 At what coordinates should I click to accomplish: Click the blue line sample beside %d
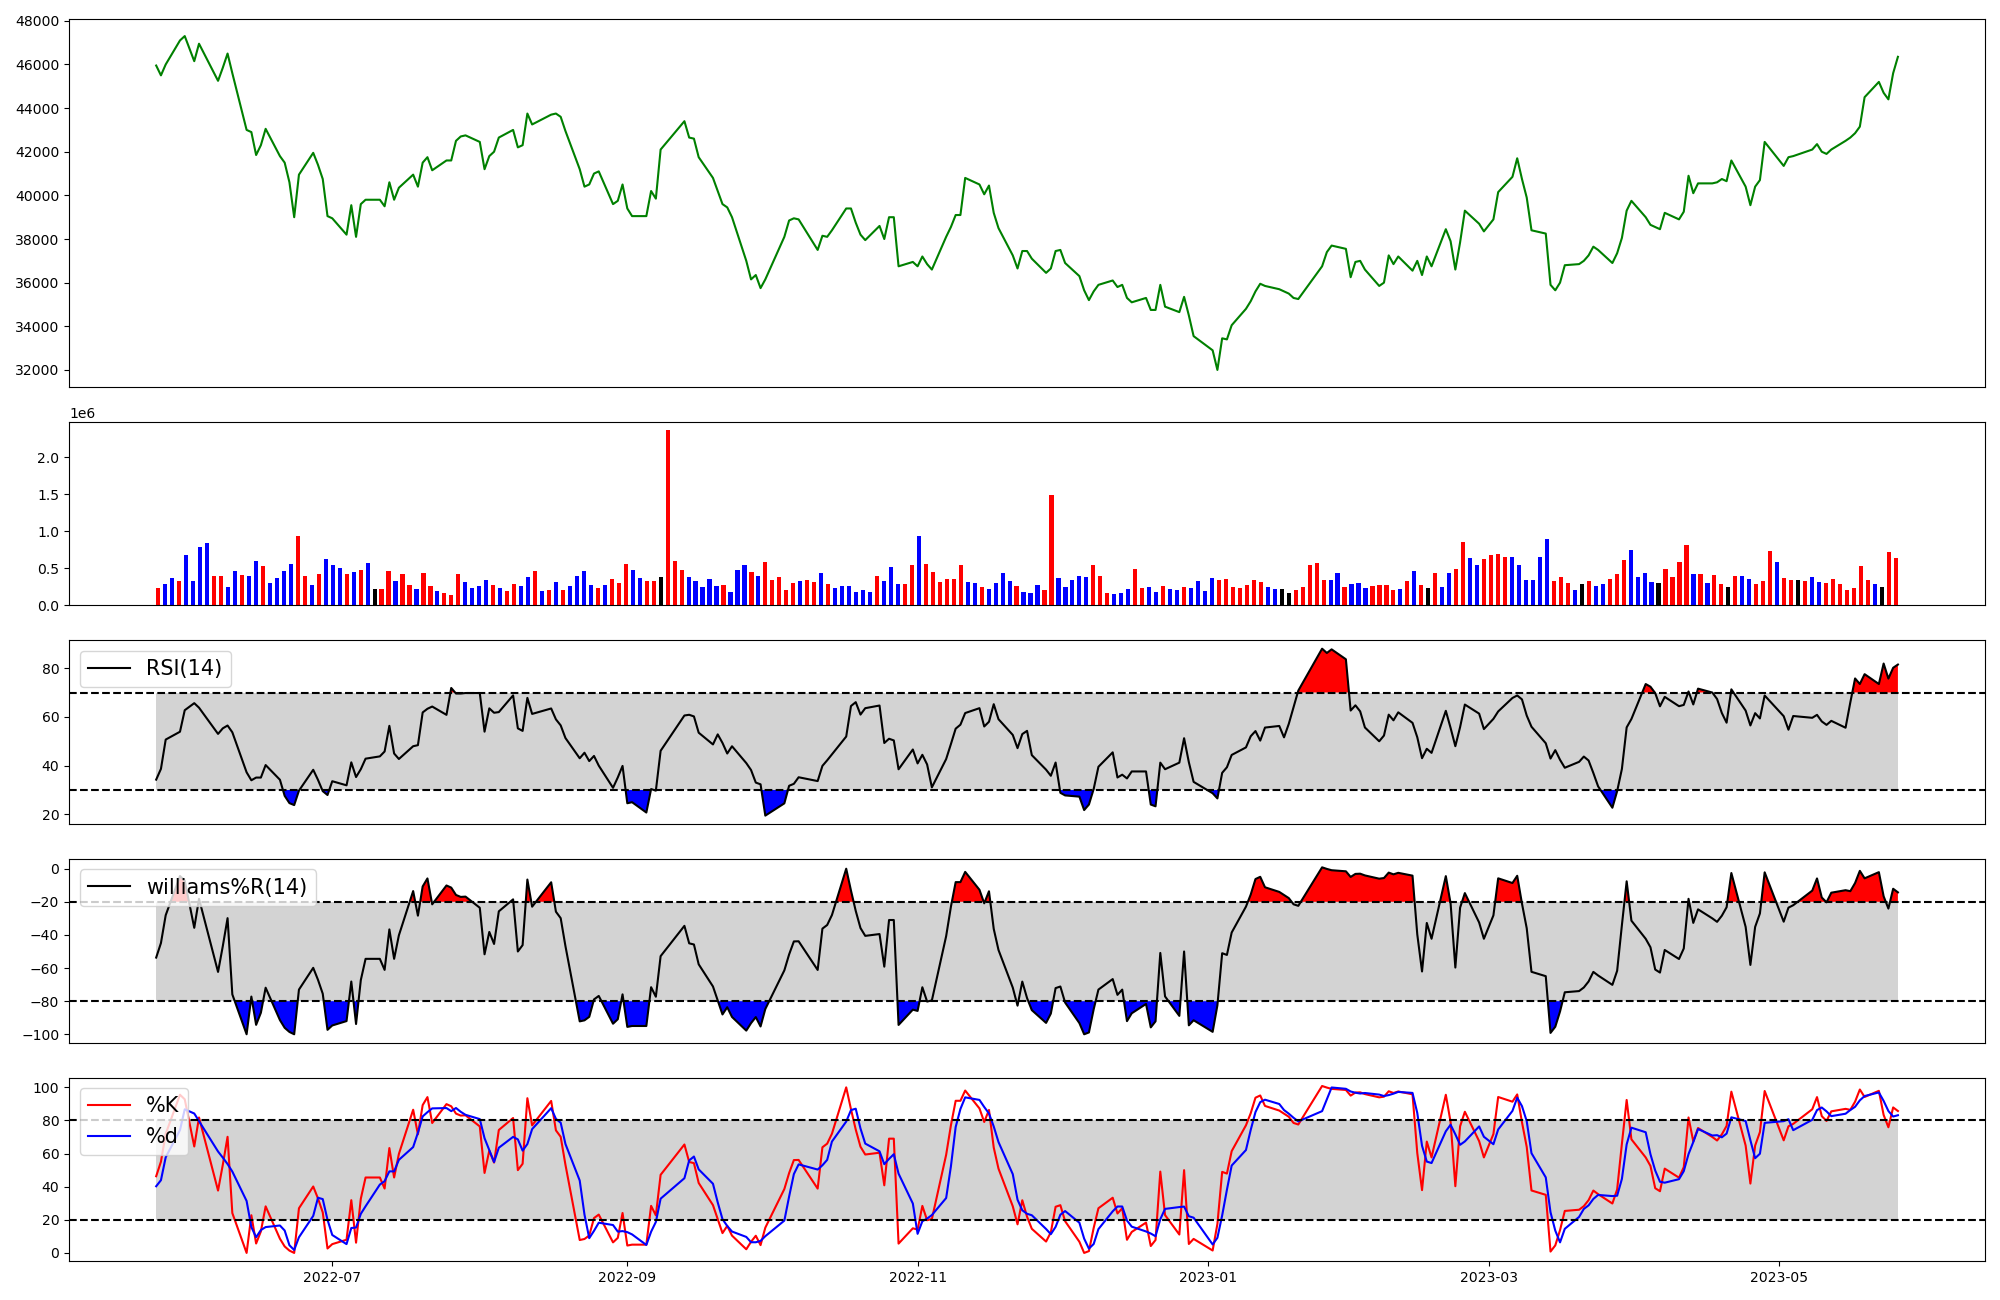109,1136
